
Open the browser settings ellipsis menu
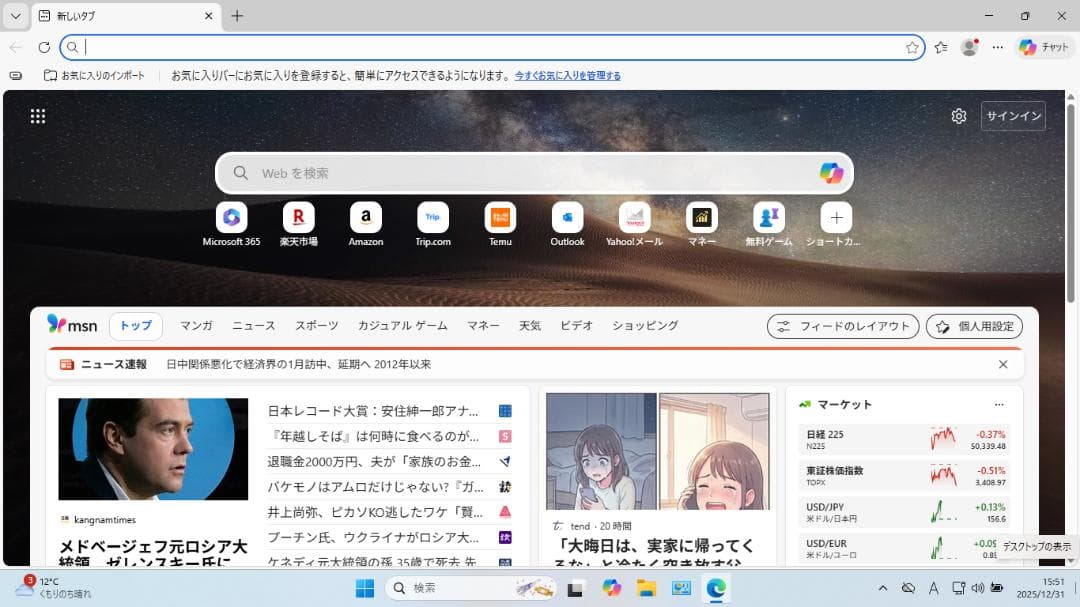point(998,47)
